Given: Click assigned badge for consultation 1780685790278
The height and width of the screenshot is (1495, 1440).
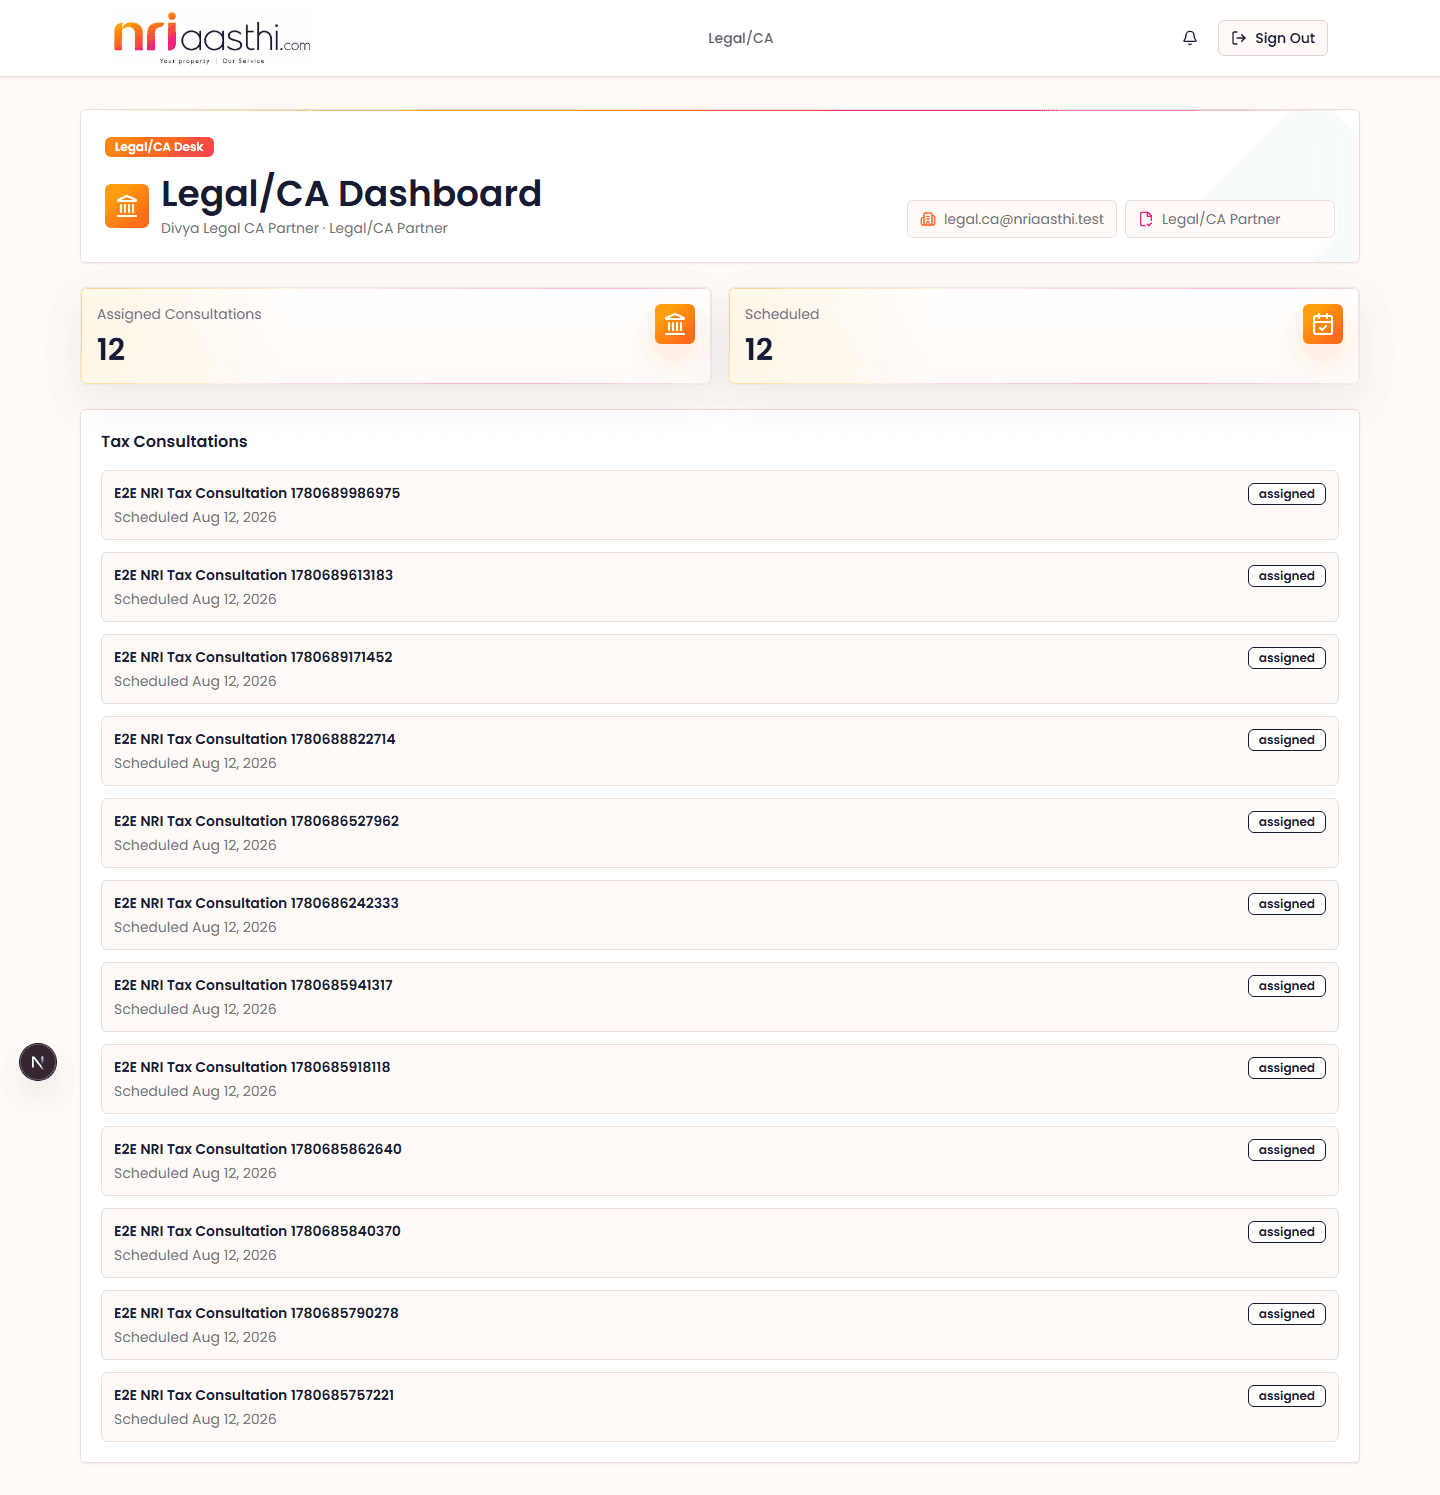Looking at the screenshot, I should point(1287,1314).
